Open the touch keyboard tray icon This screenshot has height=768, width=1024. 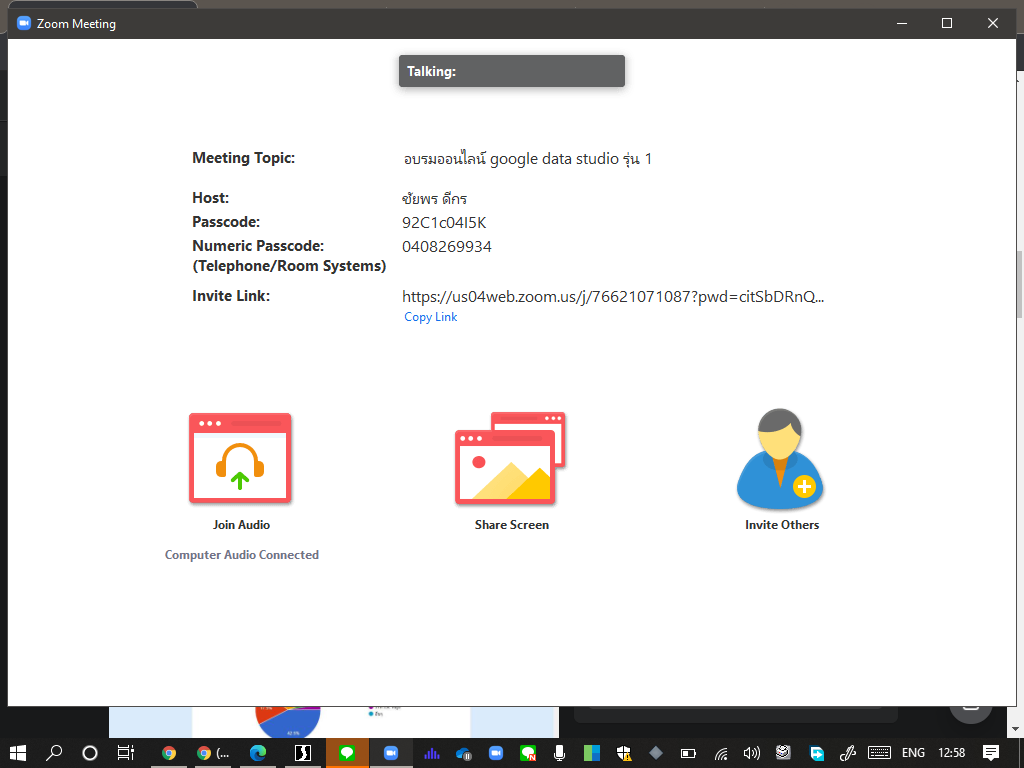[x=879, y=753]
